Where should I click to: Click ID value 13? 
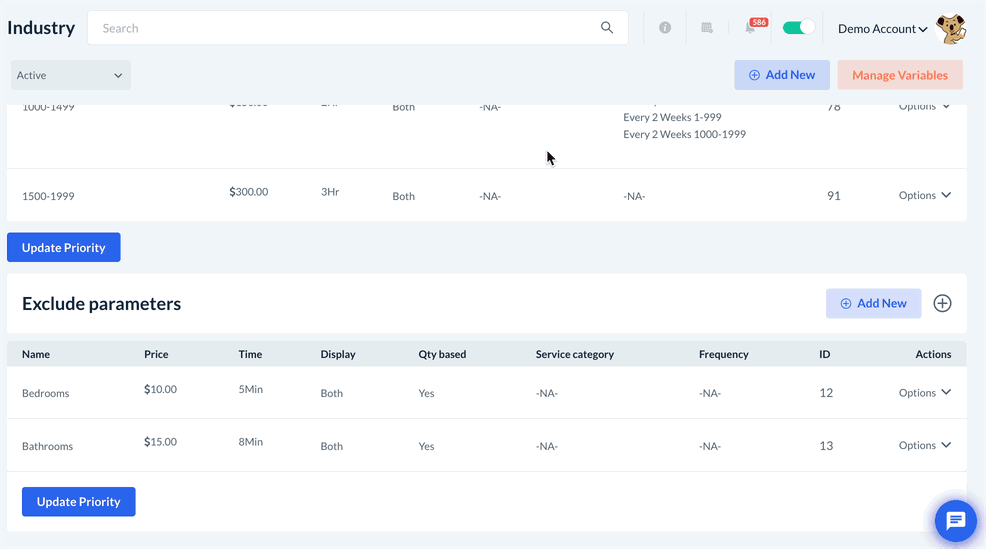pyautogui.click(x=826, y=446)
